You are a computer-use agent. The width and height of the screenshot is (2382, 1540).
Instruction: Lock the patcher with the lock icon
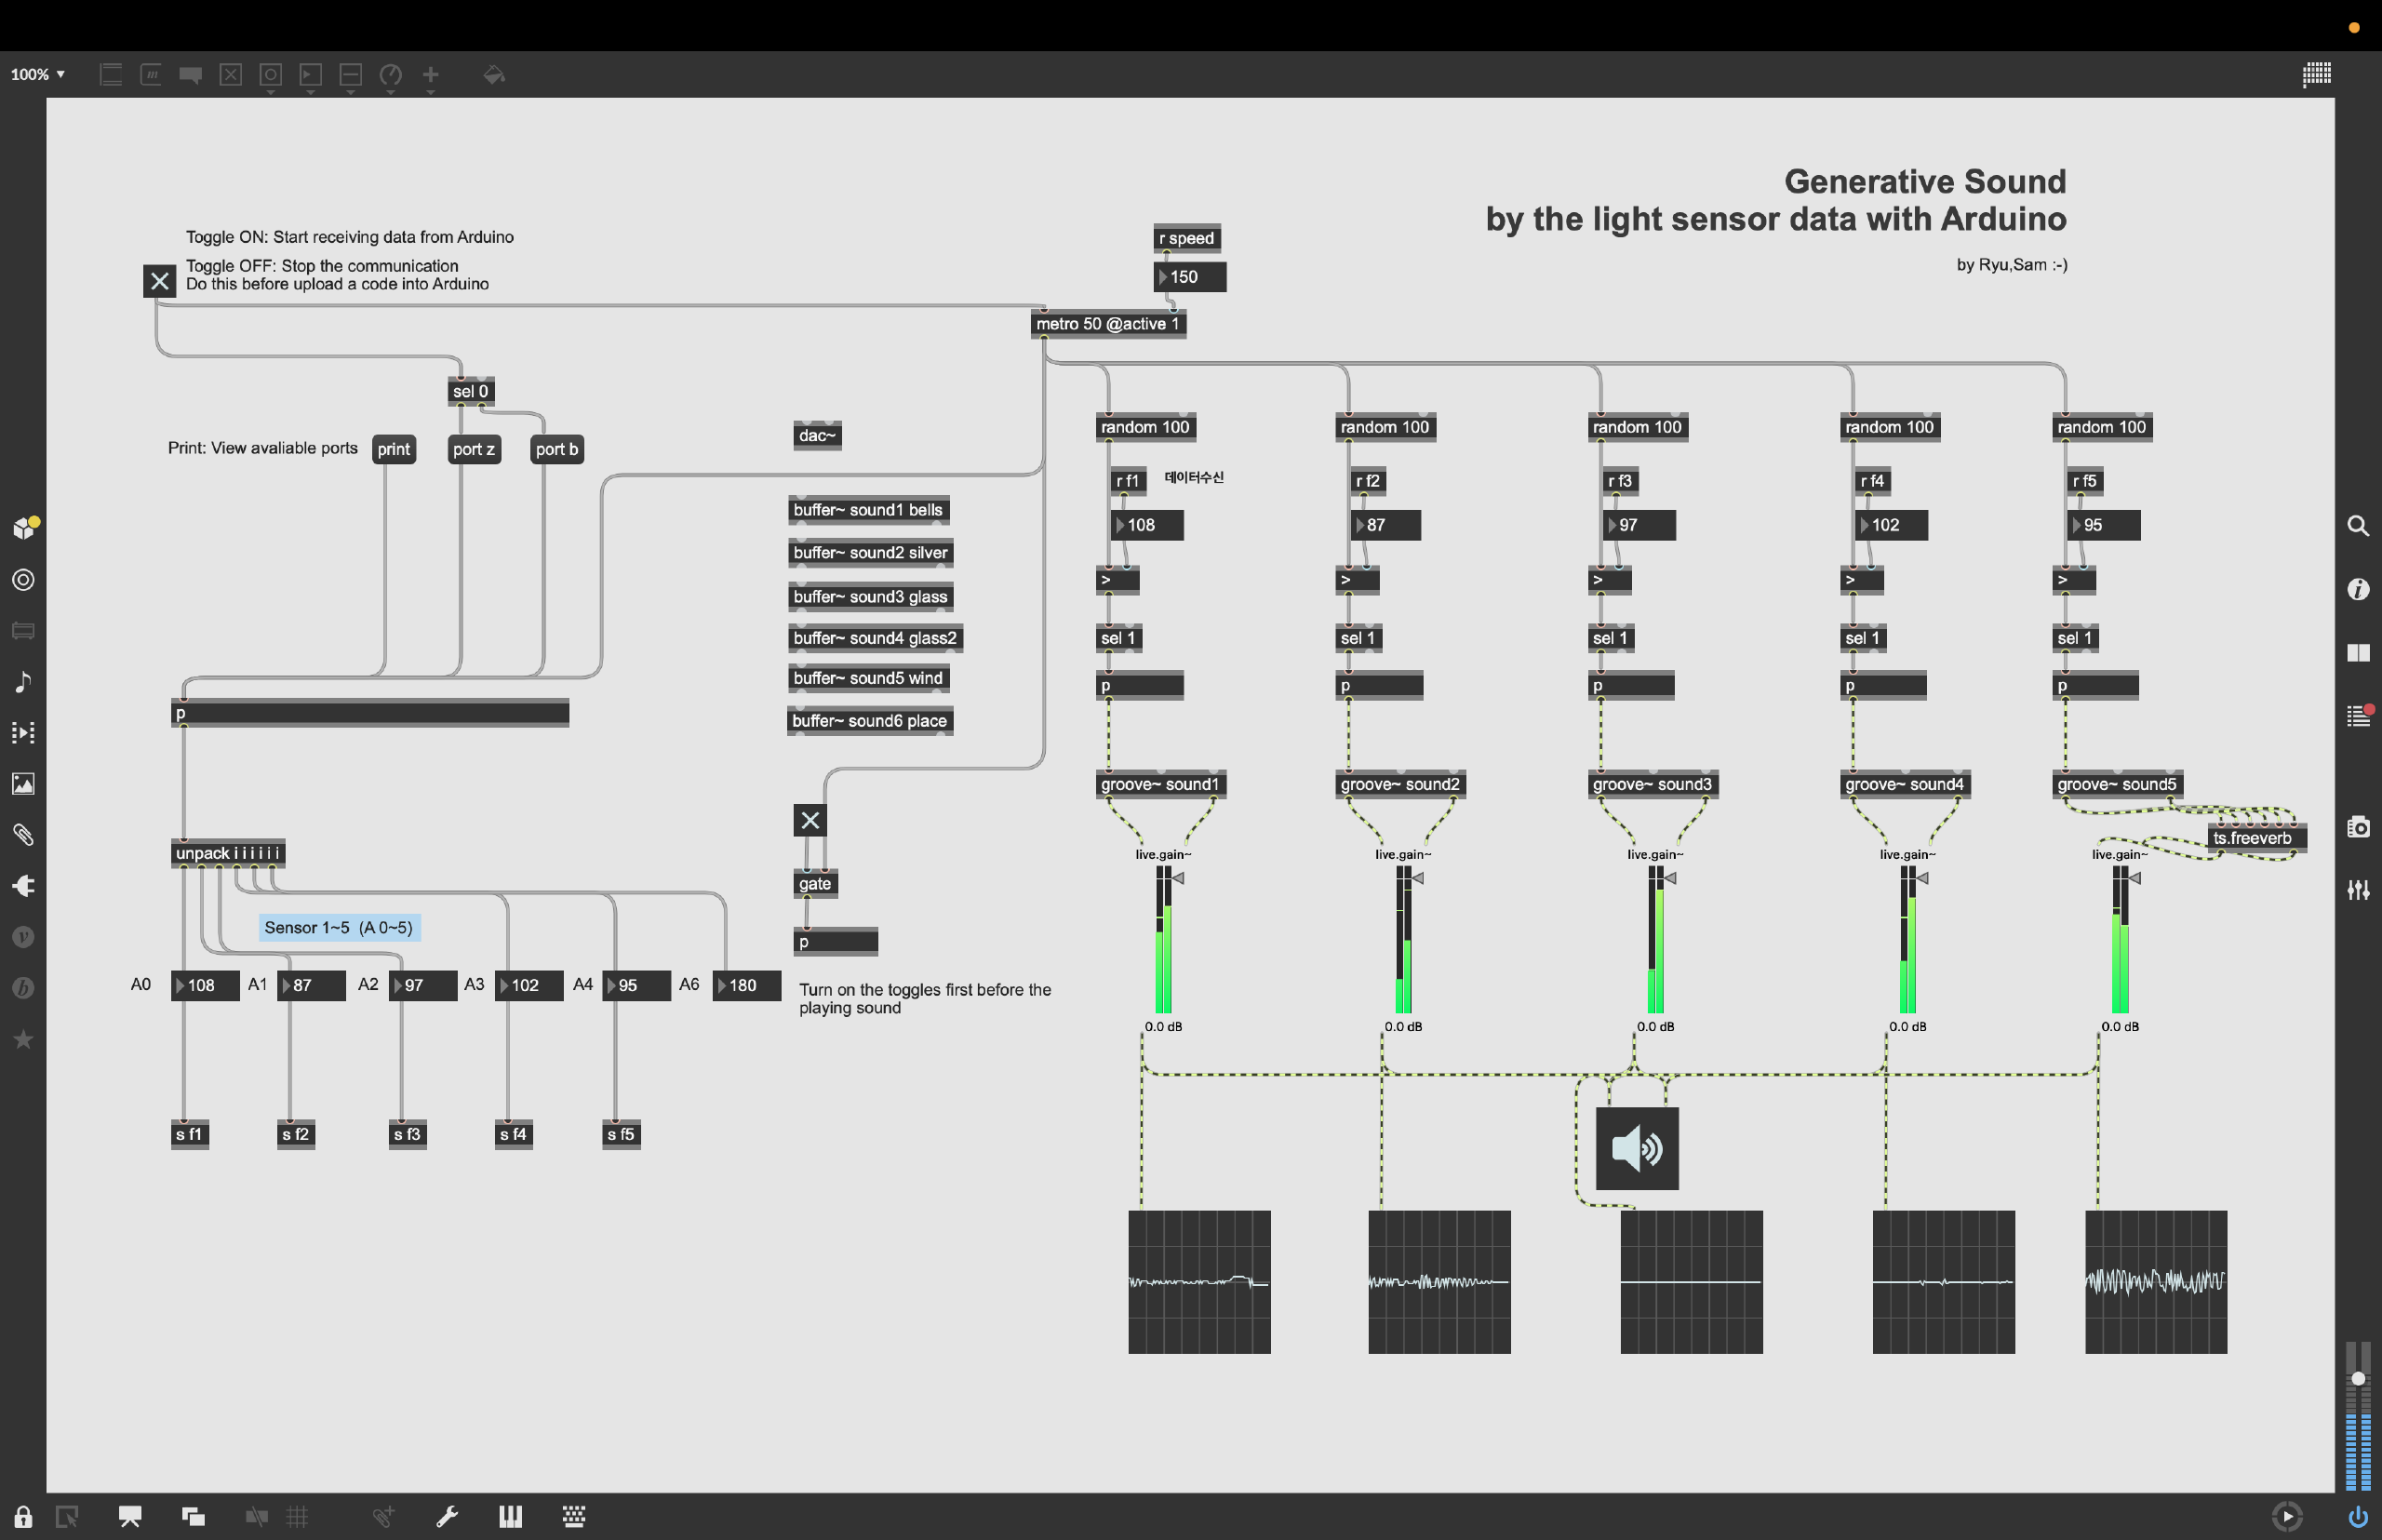pyautogui.click(x=23, y=1516)
